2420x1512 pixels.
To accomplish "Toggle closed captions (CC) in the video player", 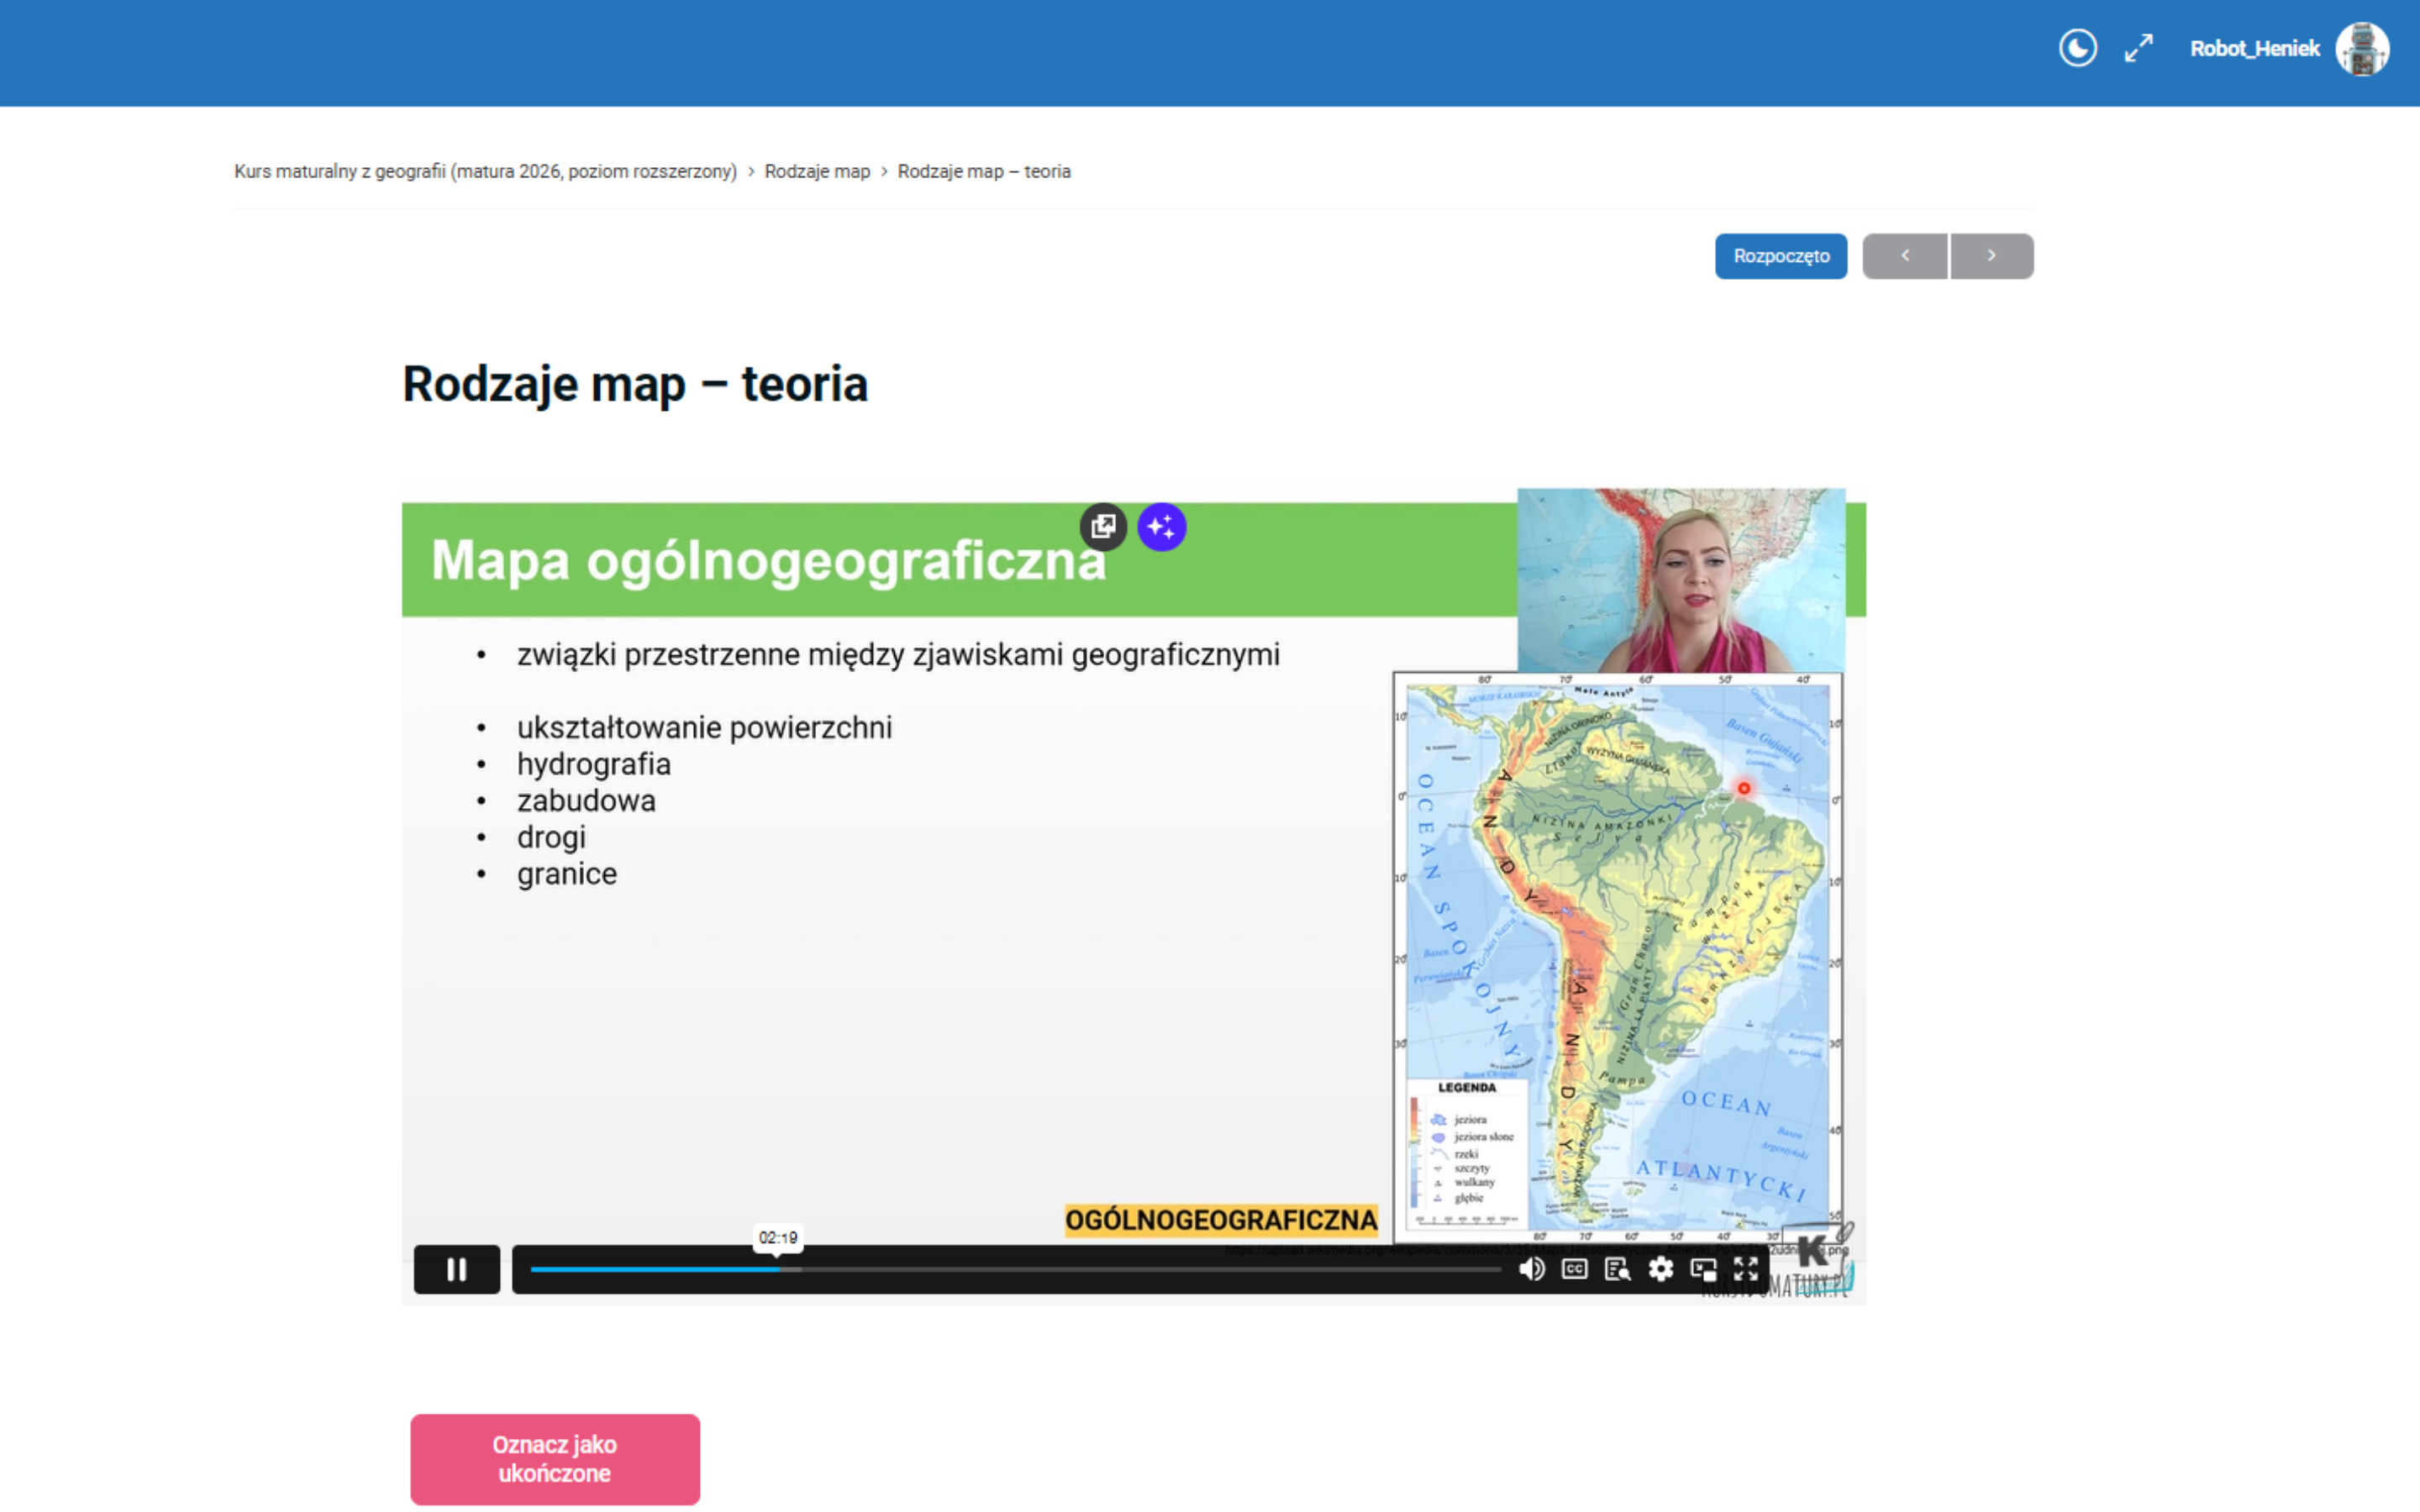I will pos(1574,1269).
